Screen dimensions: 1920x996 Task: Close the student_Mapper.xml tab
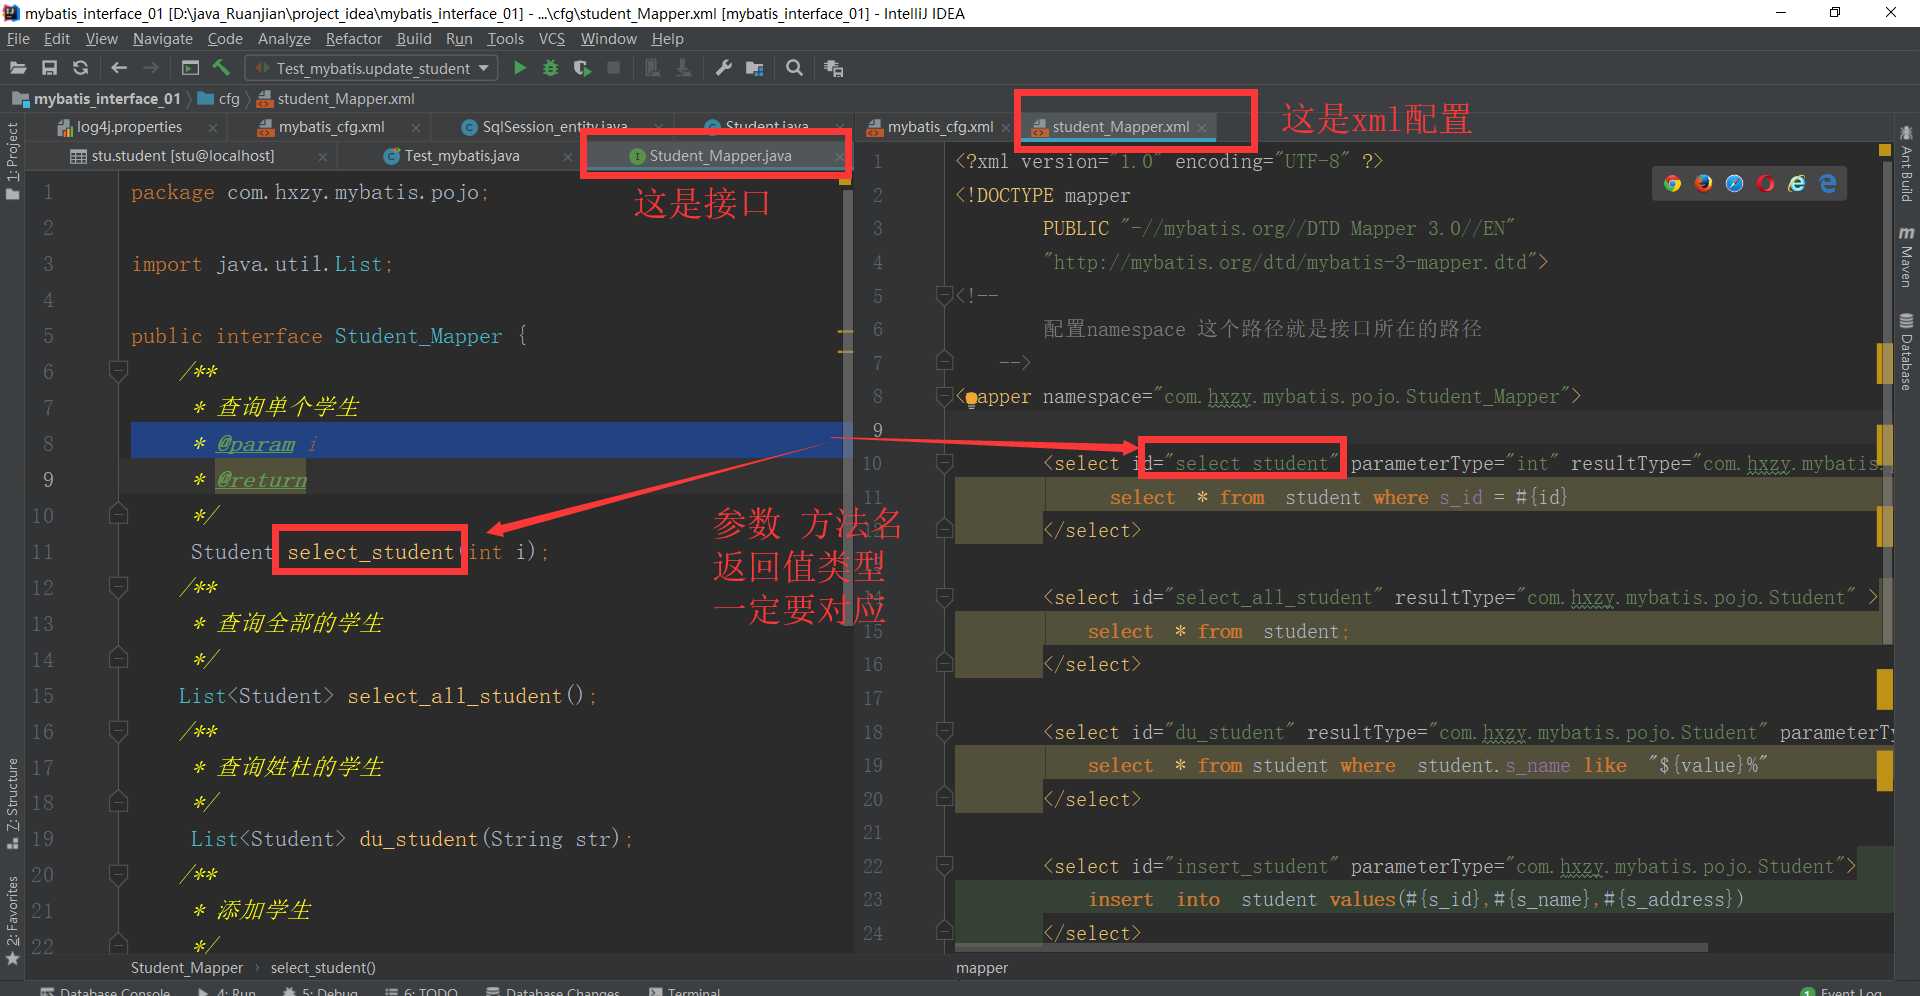click(x=1202, y=128)
